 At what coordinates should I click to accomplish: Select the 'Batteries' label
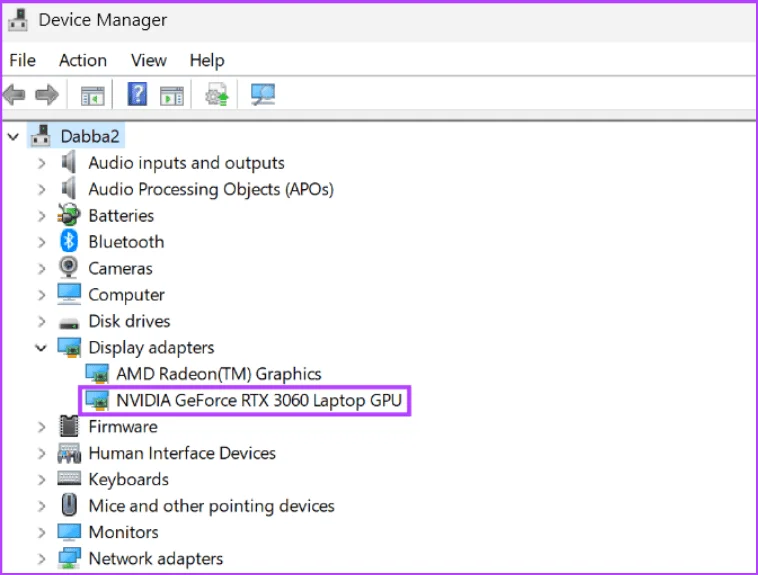pos(121,216)
